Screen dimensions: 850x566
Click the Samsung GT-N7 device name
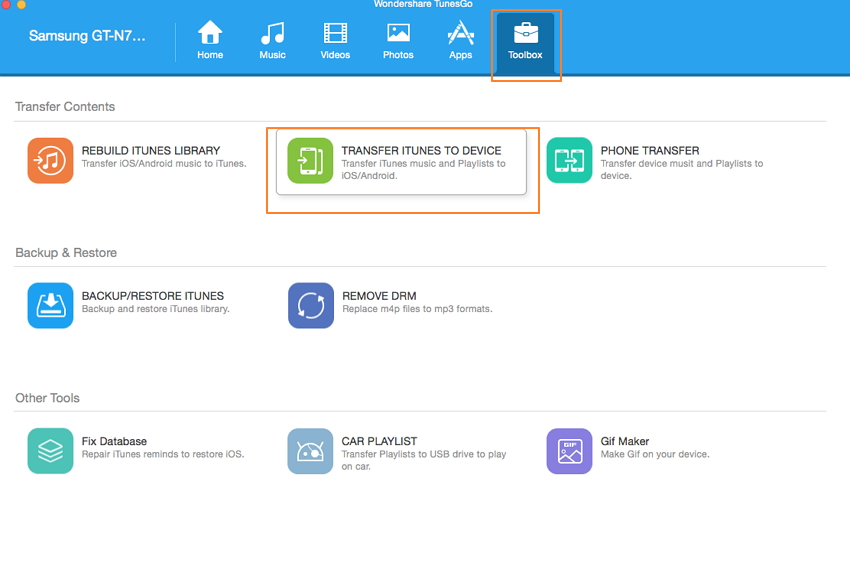[87, 37]
